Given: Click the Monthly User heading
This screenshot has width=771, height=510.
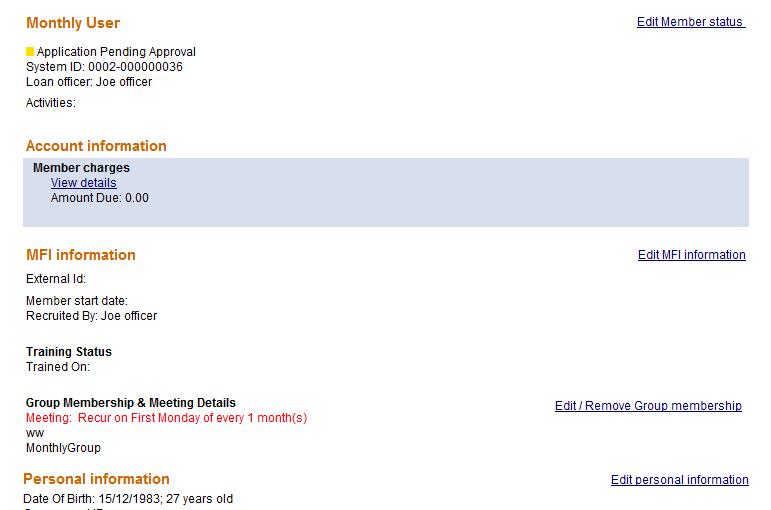Looking at the screenshot, I should pos(73,23).
